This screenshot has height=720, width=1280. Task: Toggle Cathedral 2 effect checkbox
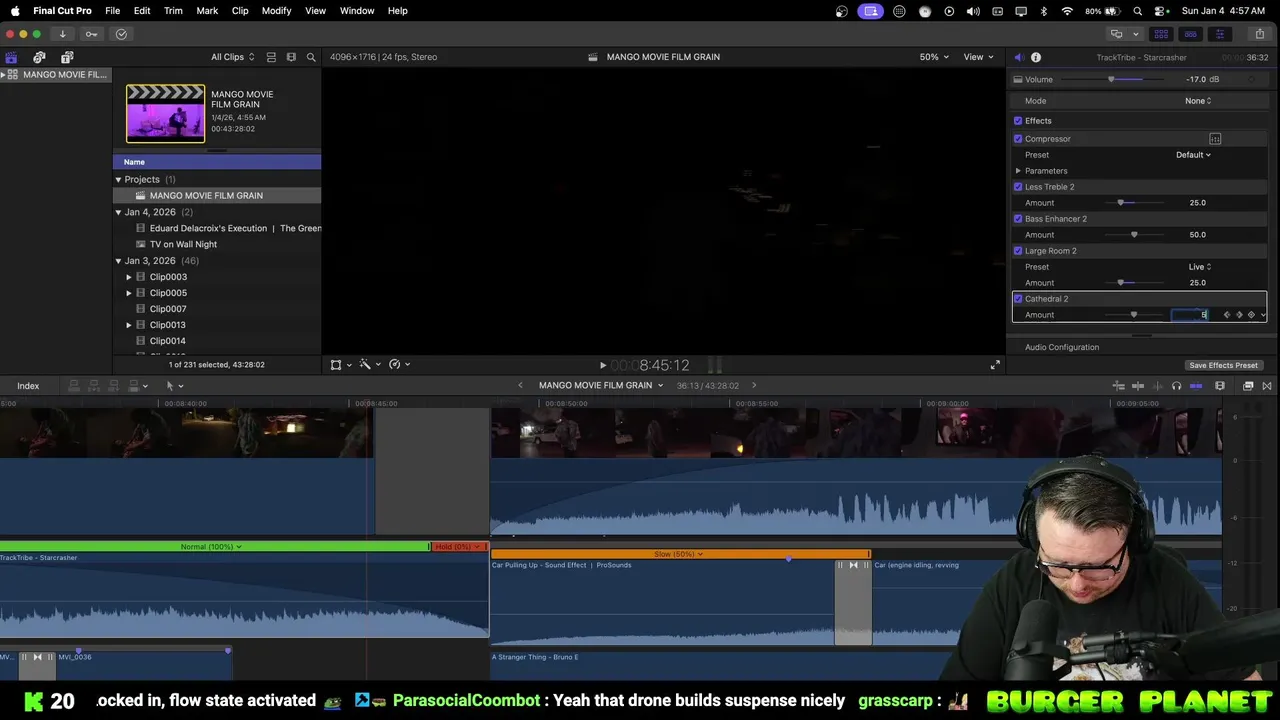(1018, 299)
